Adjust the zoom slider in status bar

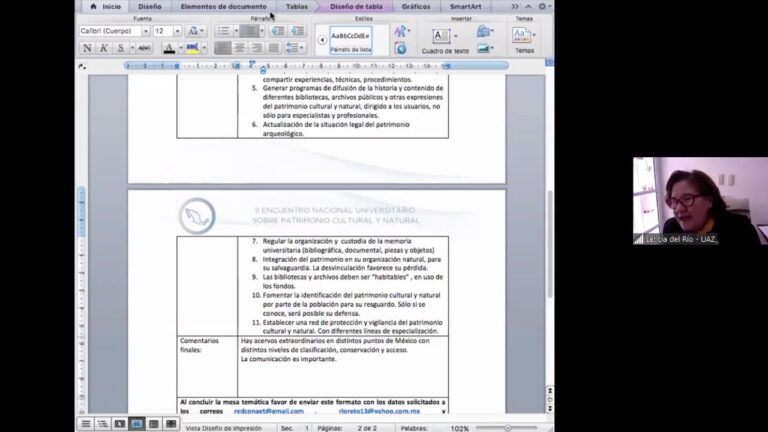[507, 428]
